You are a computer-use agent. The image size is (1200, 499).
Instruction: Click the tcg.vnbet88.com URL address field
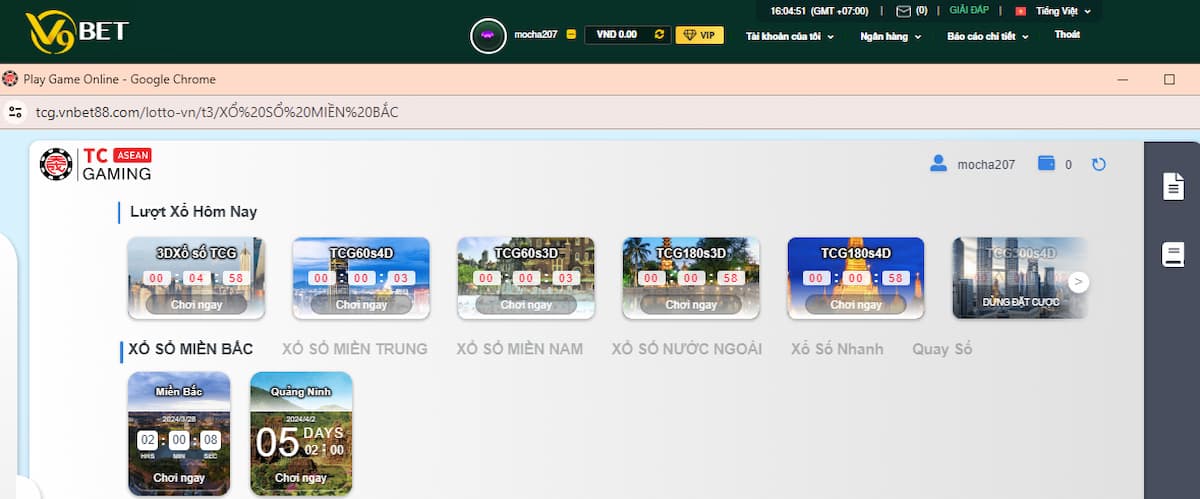(x=217, y=112)
